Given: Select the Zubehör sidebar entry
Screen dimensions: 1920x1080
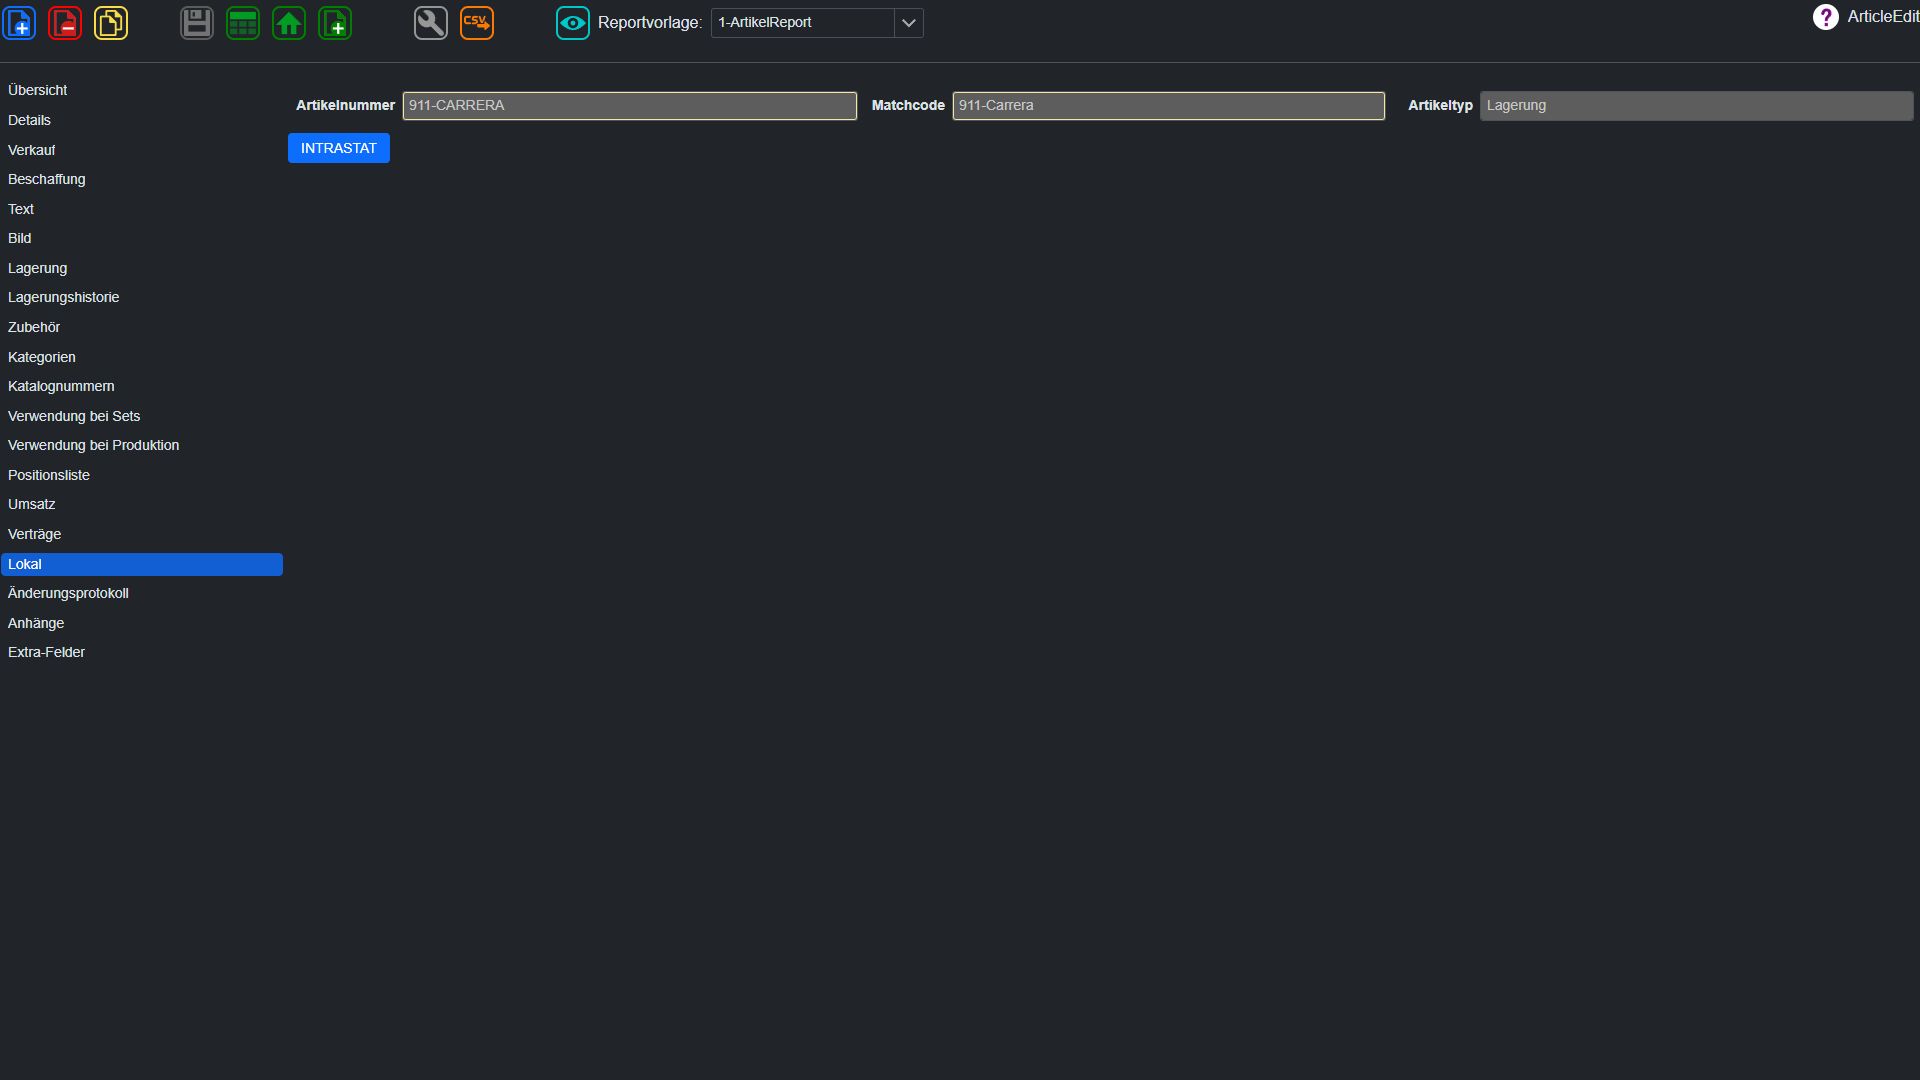Looking at the screenshot, I should 142,327.
